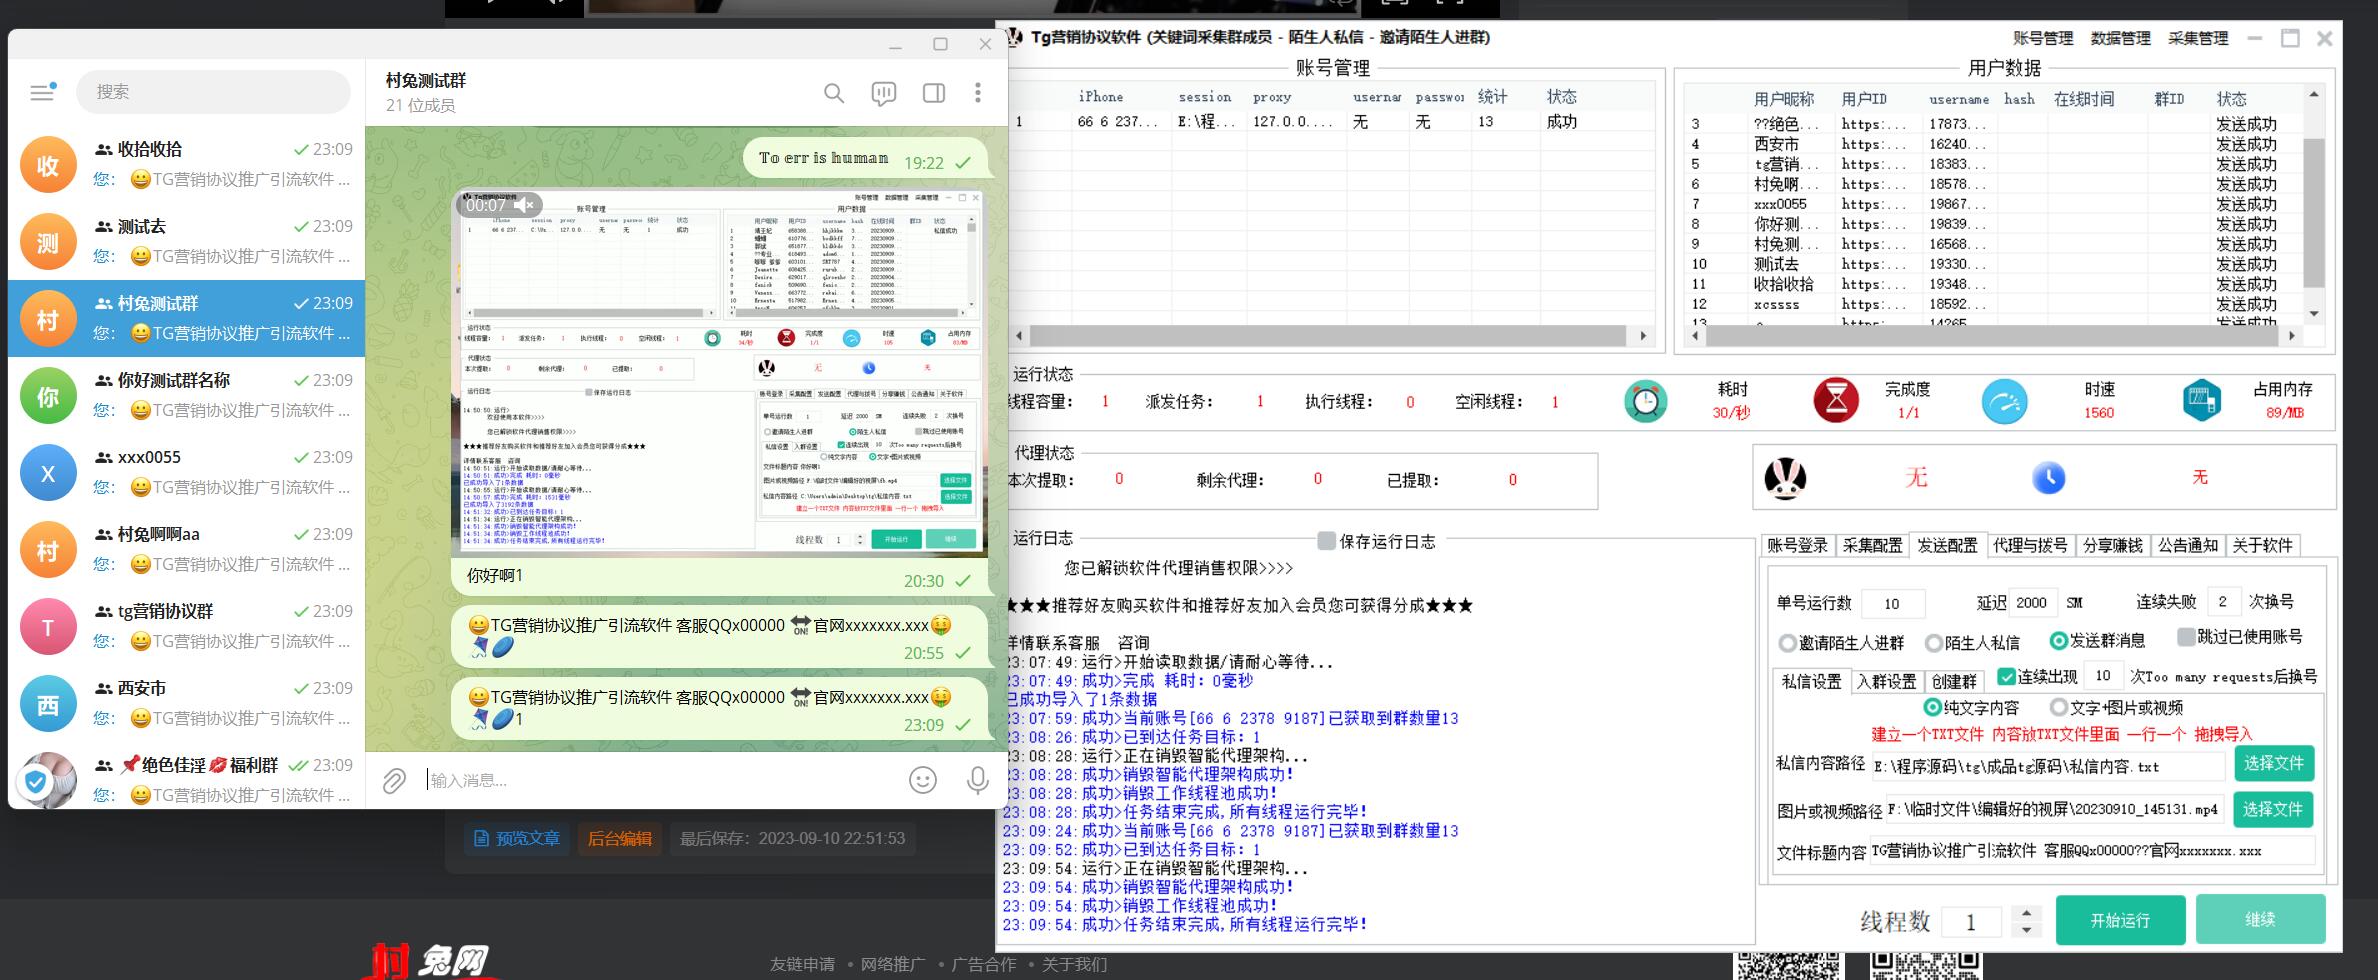Click 选择文件 button for 私信内容路径
The width and height of the screenshot is (2378, 980).
point(2273,764)
